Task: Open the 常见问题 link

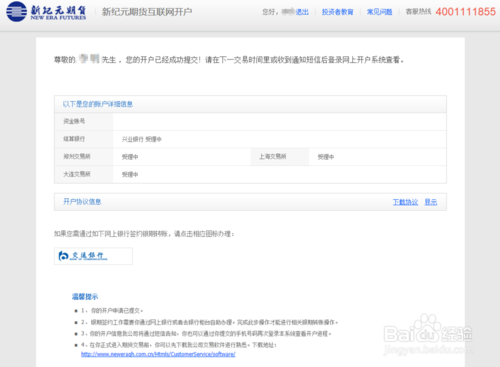Action: [379, 12]
